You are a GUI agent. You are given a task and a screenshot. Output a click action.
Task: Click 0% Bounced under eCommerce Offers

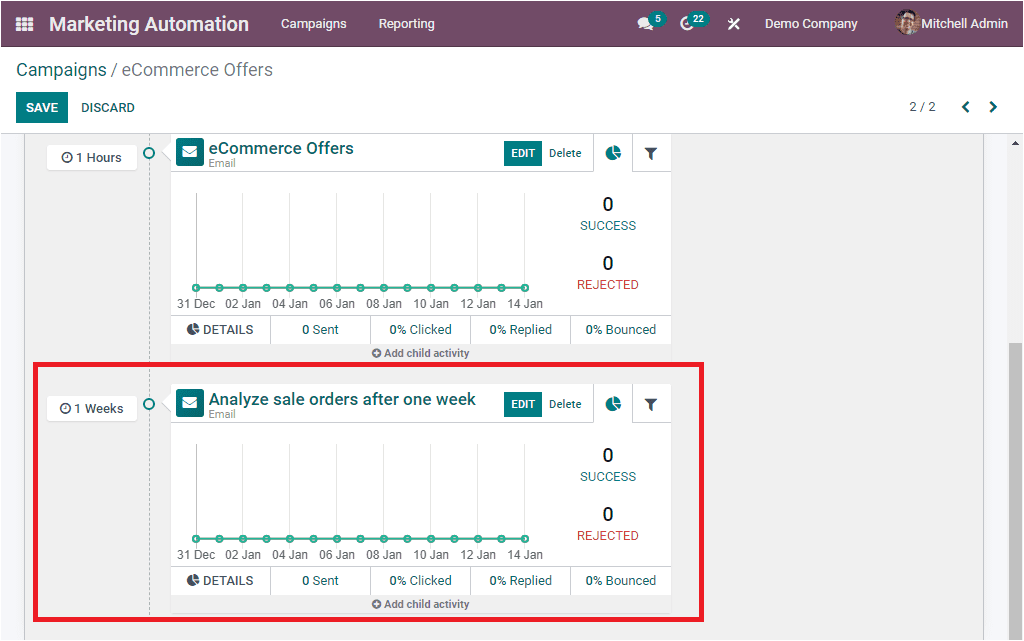pyautogui.click(x=620, y=330)
